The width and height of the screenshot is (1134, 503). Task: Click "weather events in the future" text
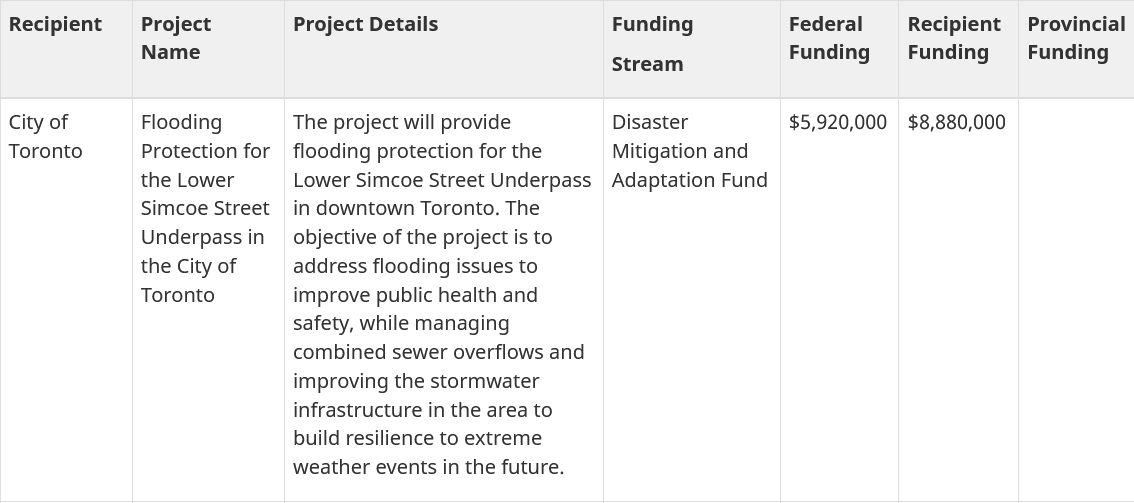pos(428,468)
